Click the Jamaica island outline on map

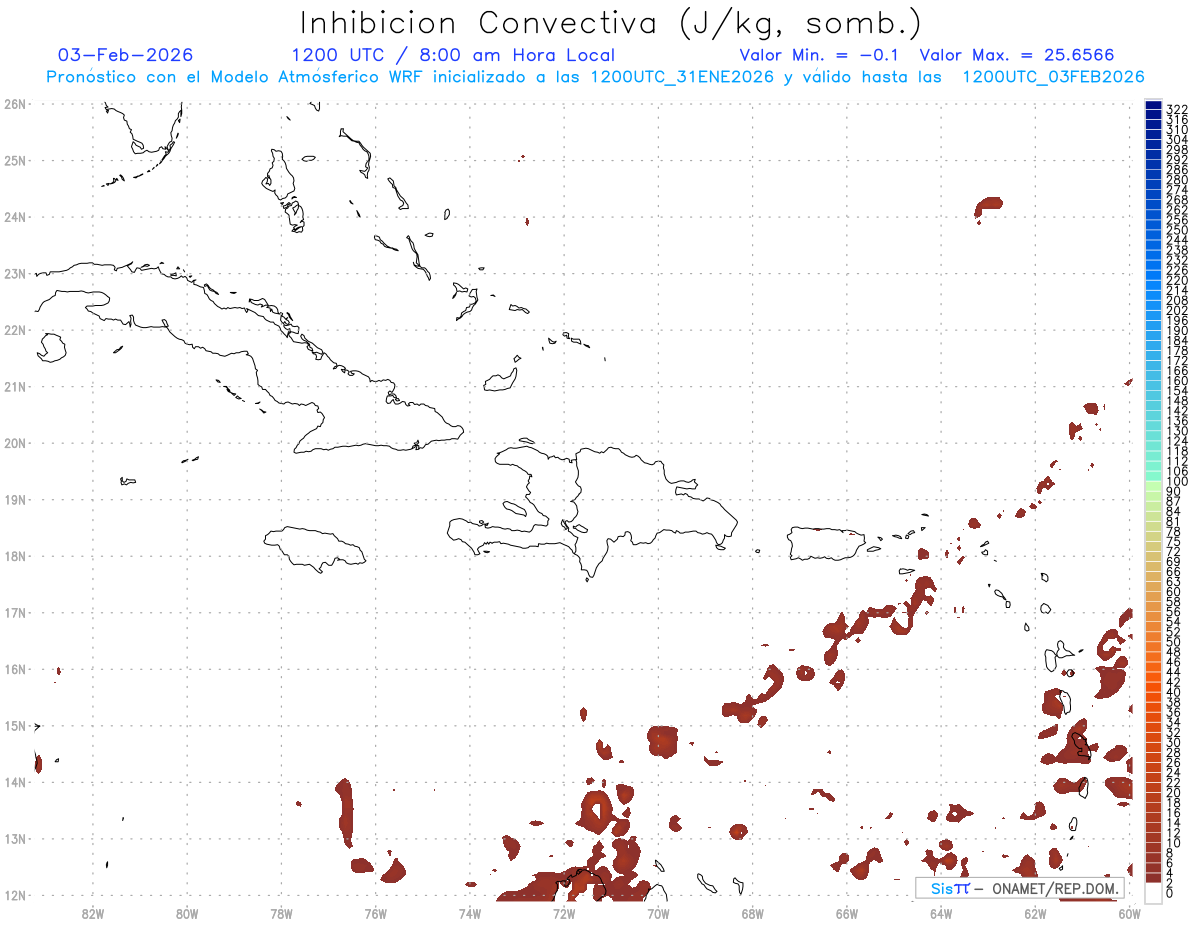pyautogui.click(x=315, y=548)
